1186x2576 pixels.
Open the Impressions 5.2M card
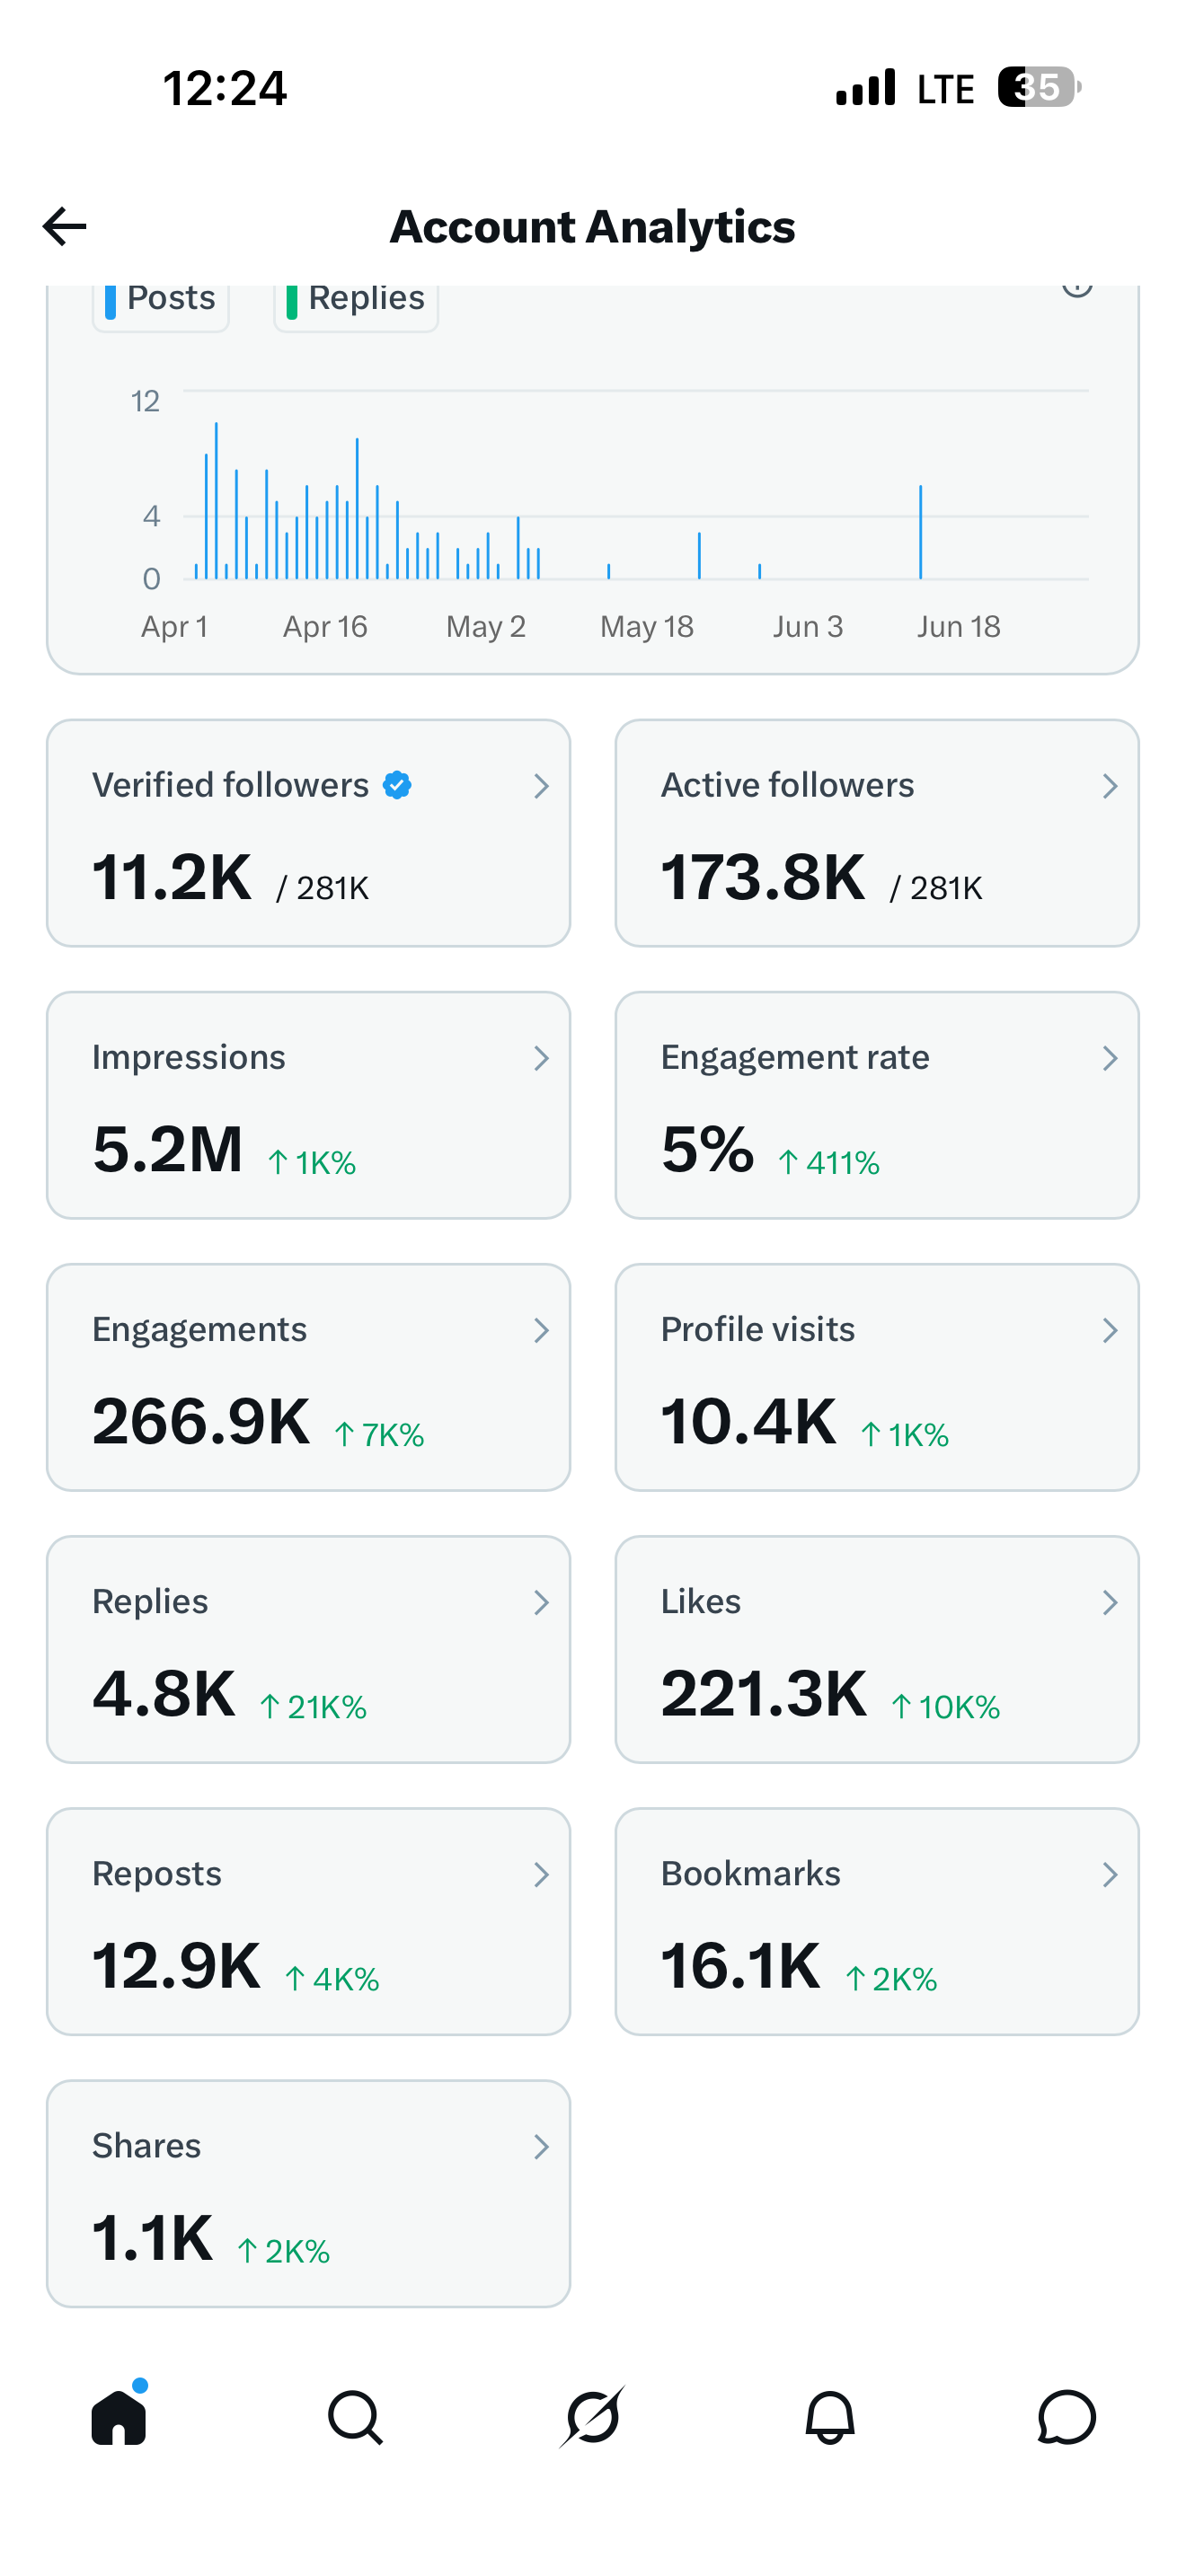308,1105
